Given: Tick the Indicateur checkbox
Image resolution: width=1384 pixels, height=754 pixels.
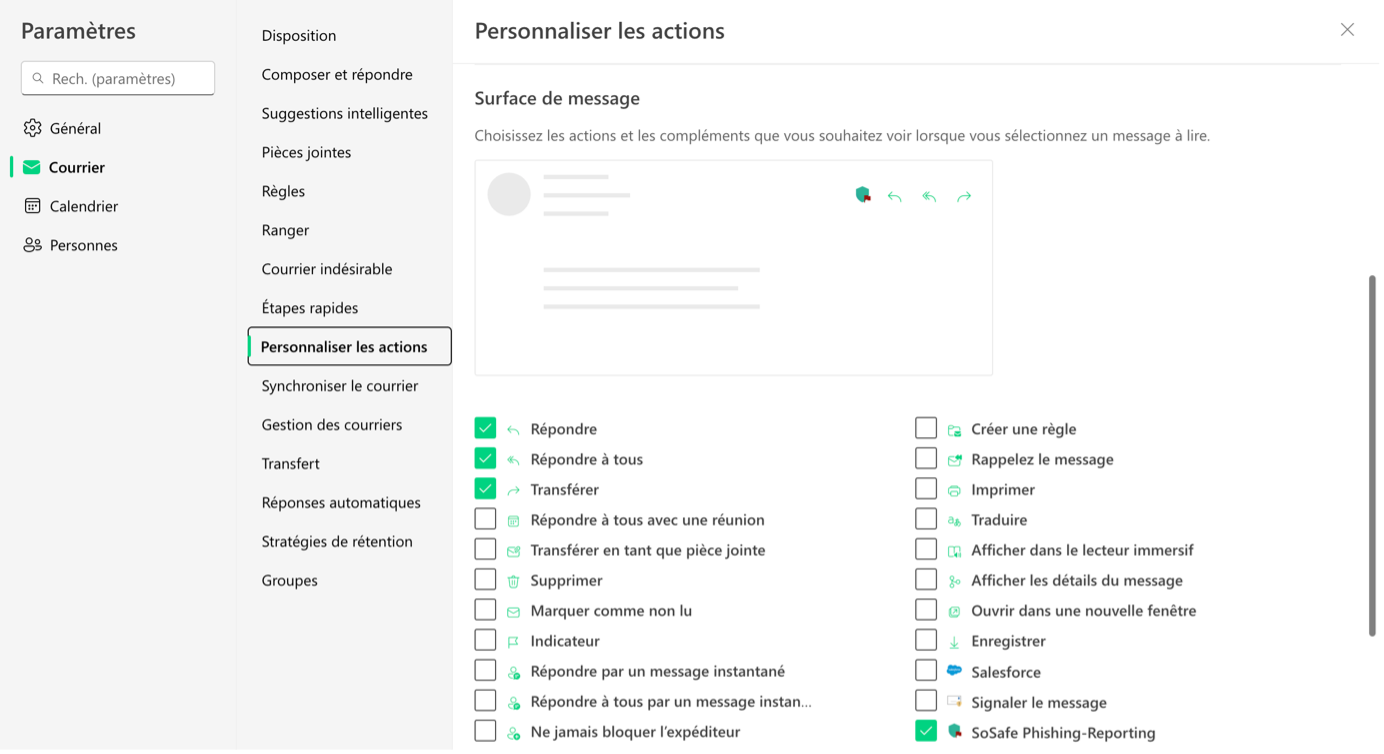Looking at the screenshot, I should point(485,640).
